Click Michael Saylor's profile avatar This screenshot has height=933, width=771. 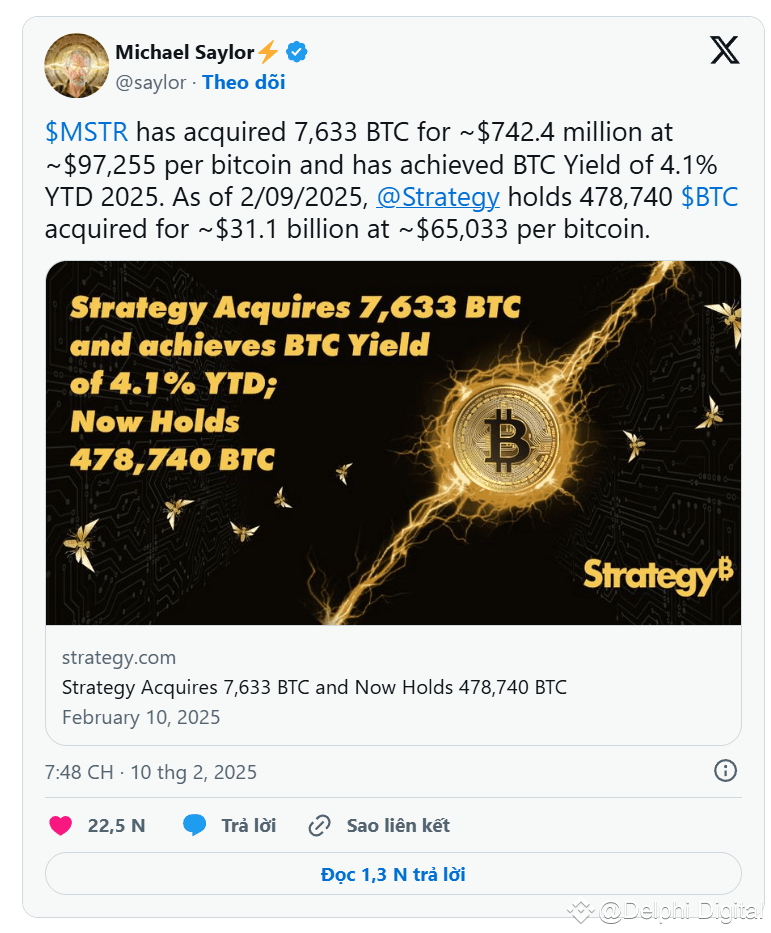point(76,66)
